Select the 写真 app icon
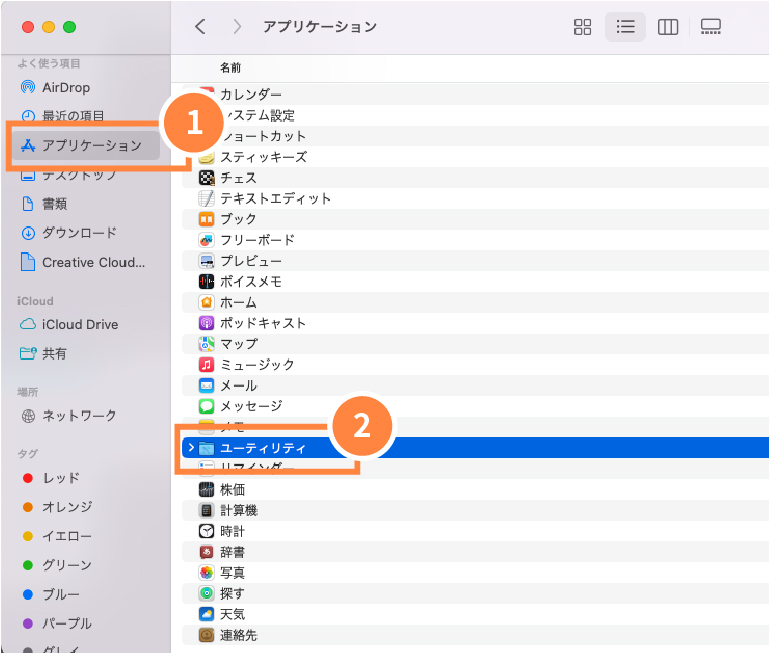Image resolution: width=769 pixels, height=653 pixels. [206, 573]
